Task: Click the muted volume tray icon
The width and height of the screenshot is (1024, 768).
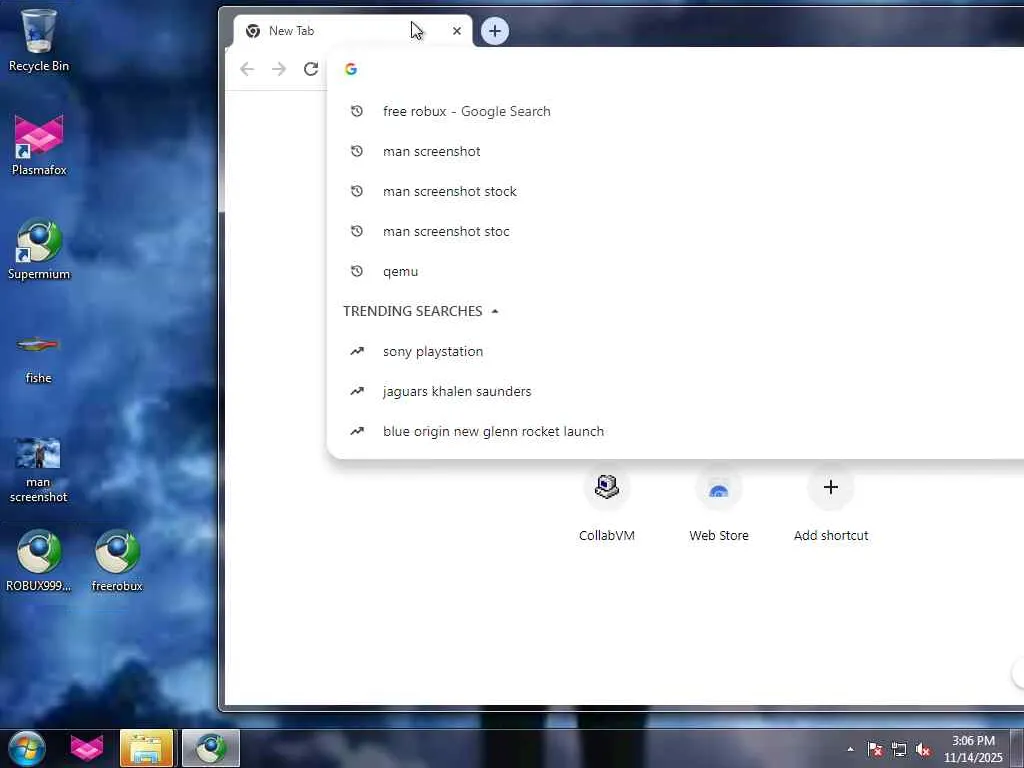Action: (x=923, y=749)
